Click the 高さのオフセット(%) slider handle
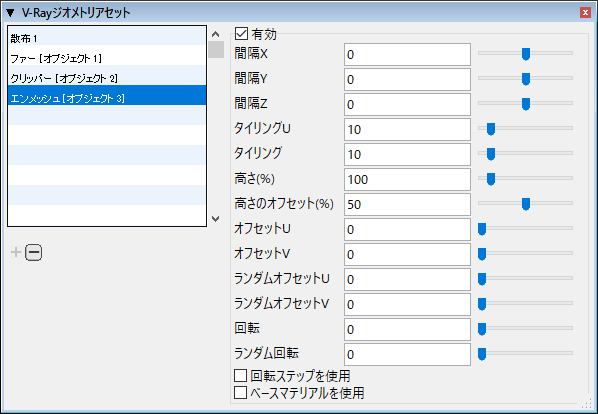 (526, 204)
